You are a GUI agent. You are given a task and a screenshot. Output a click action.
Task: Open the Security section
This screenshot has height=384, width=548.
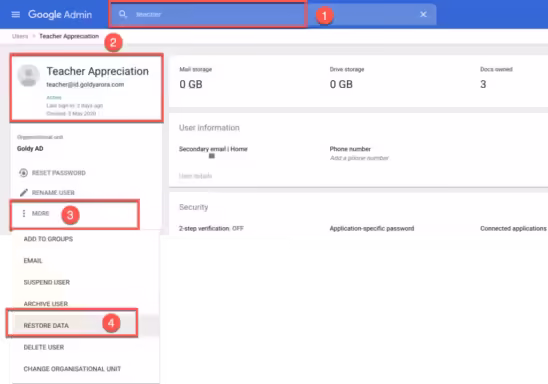194,207
